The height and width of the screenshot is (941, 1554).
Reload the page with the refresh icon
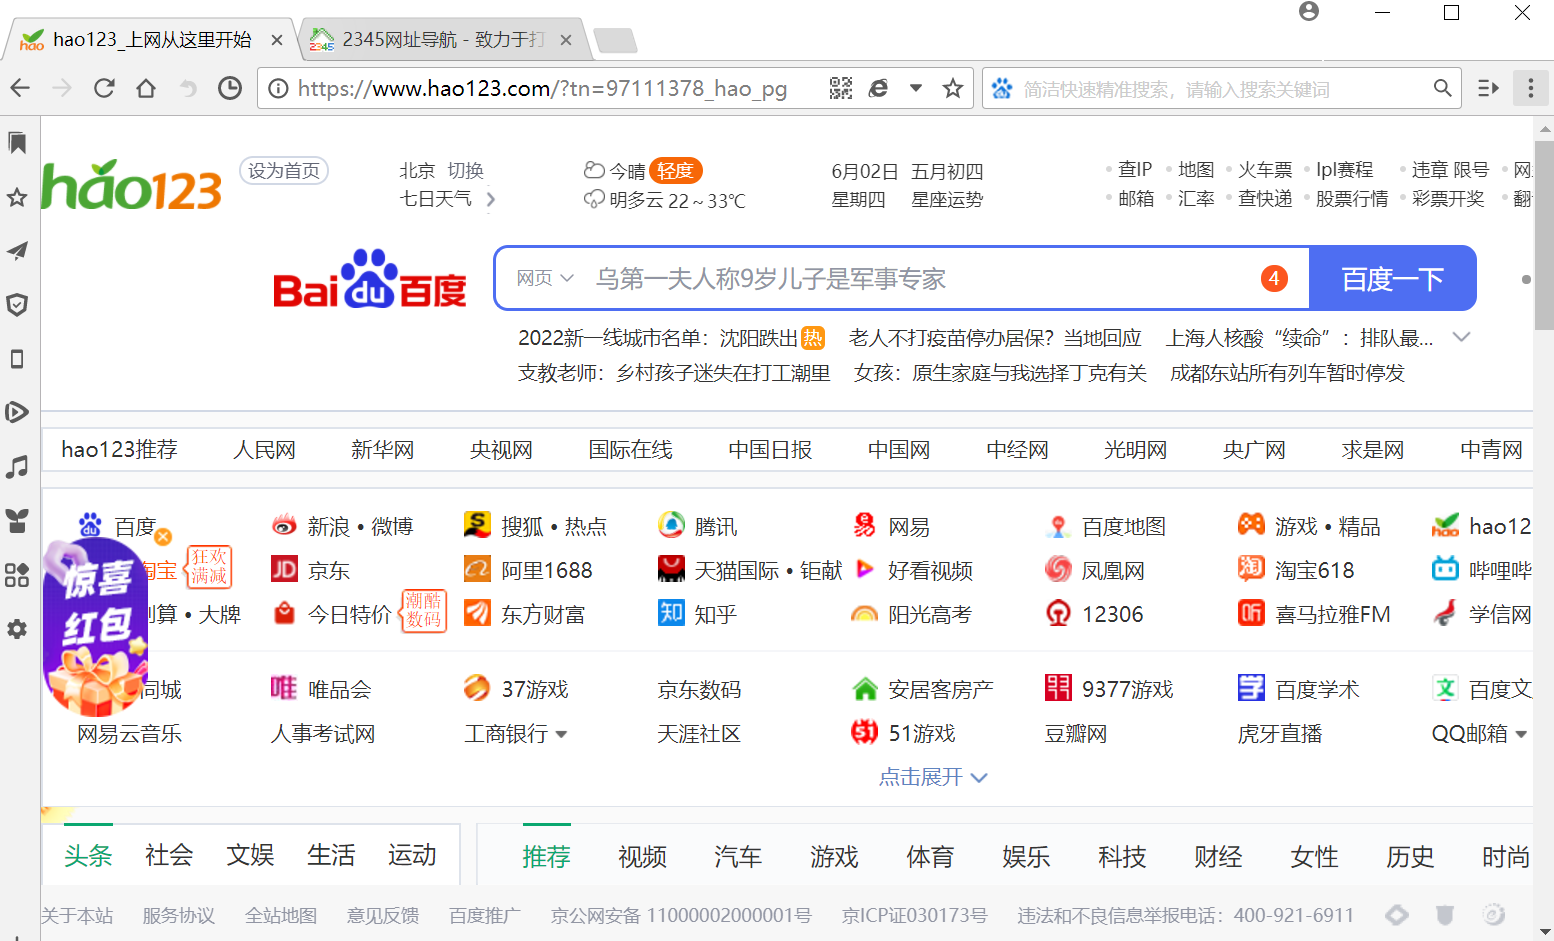(x=104, y=88)
